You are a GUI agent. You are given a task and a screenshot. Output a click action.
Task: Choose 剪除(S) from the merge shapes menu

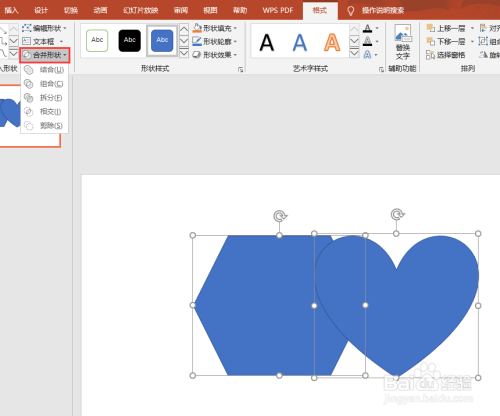pyautogui.click(x=44, y=126)
